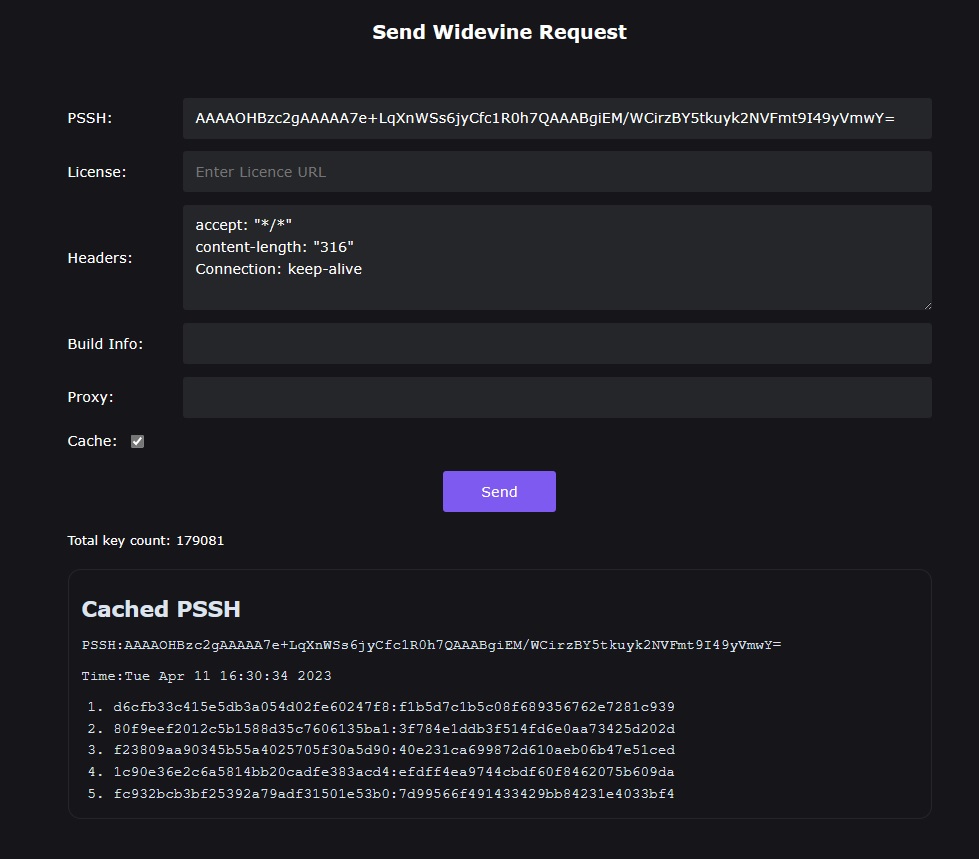Toggle the Cache checkbox
The height and width of the screenshot is (859, 979).
click(x=138, y=441)
